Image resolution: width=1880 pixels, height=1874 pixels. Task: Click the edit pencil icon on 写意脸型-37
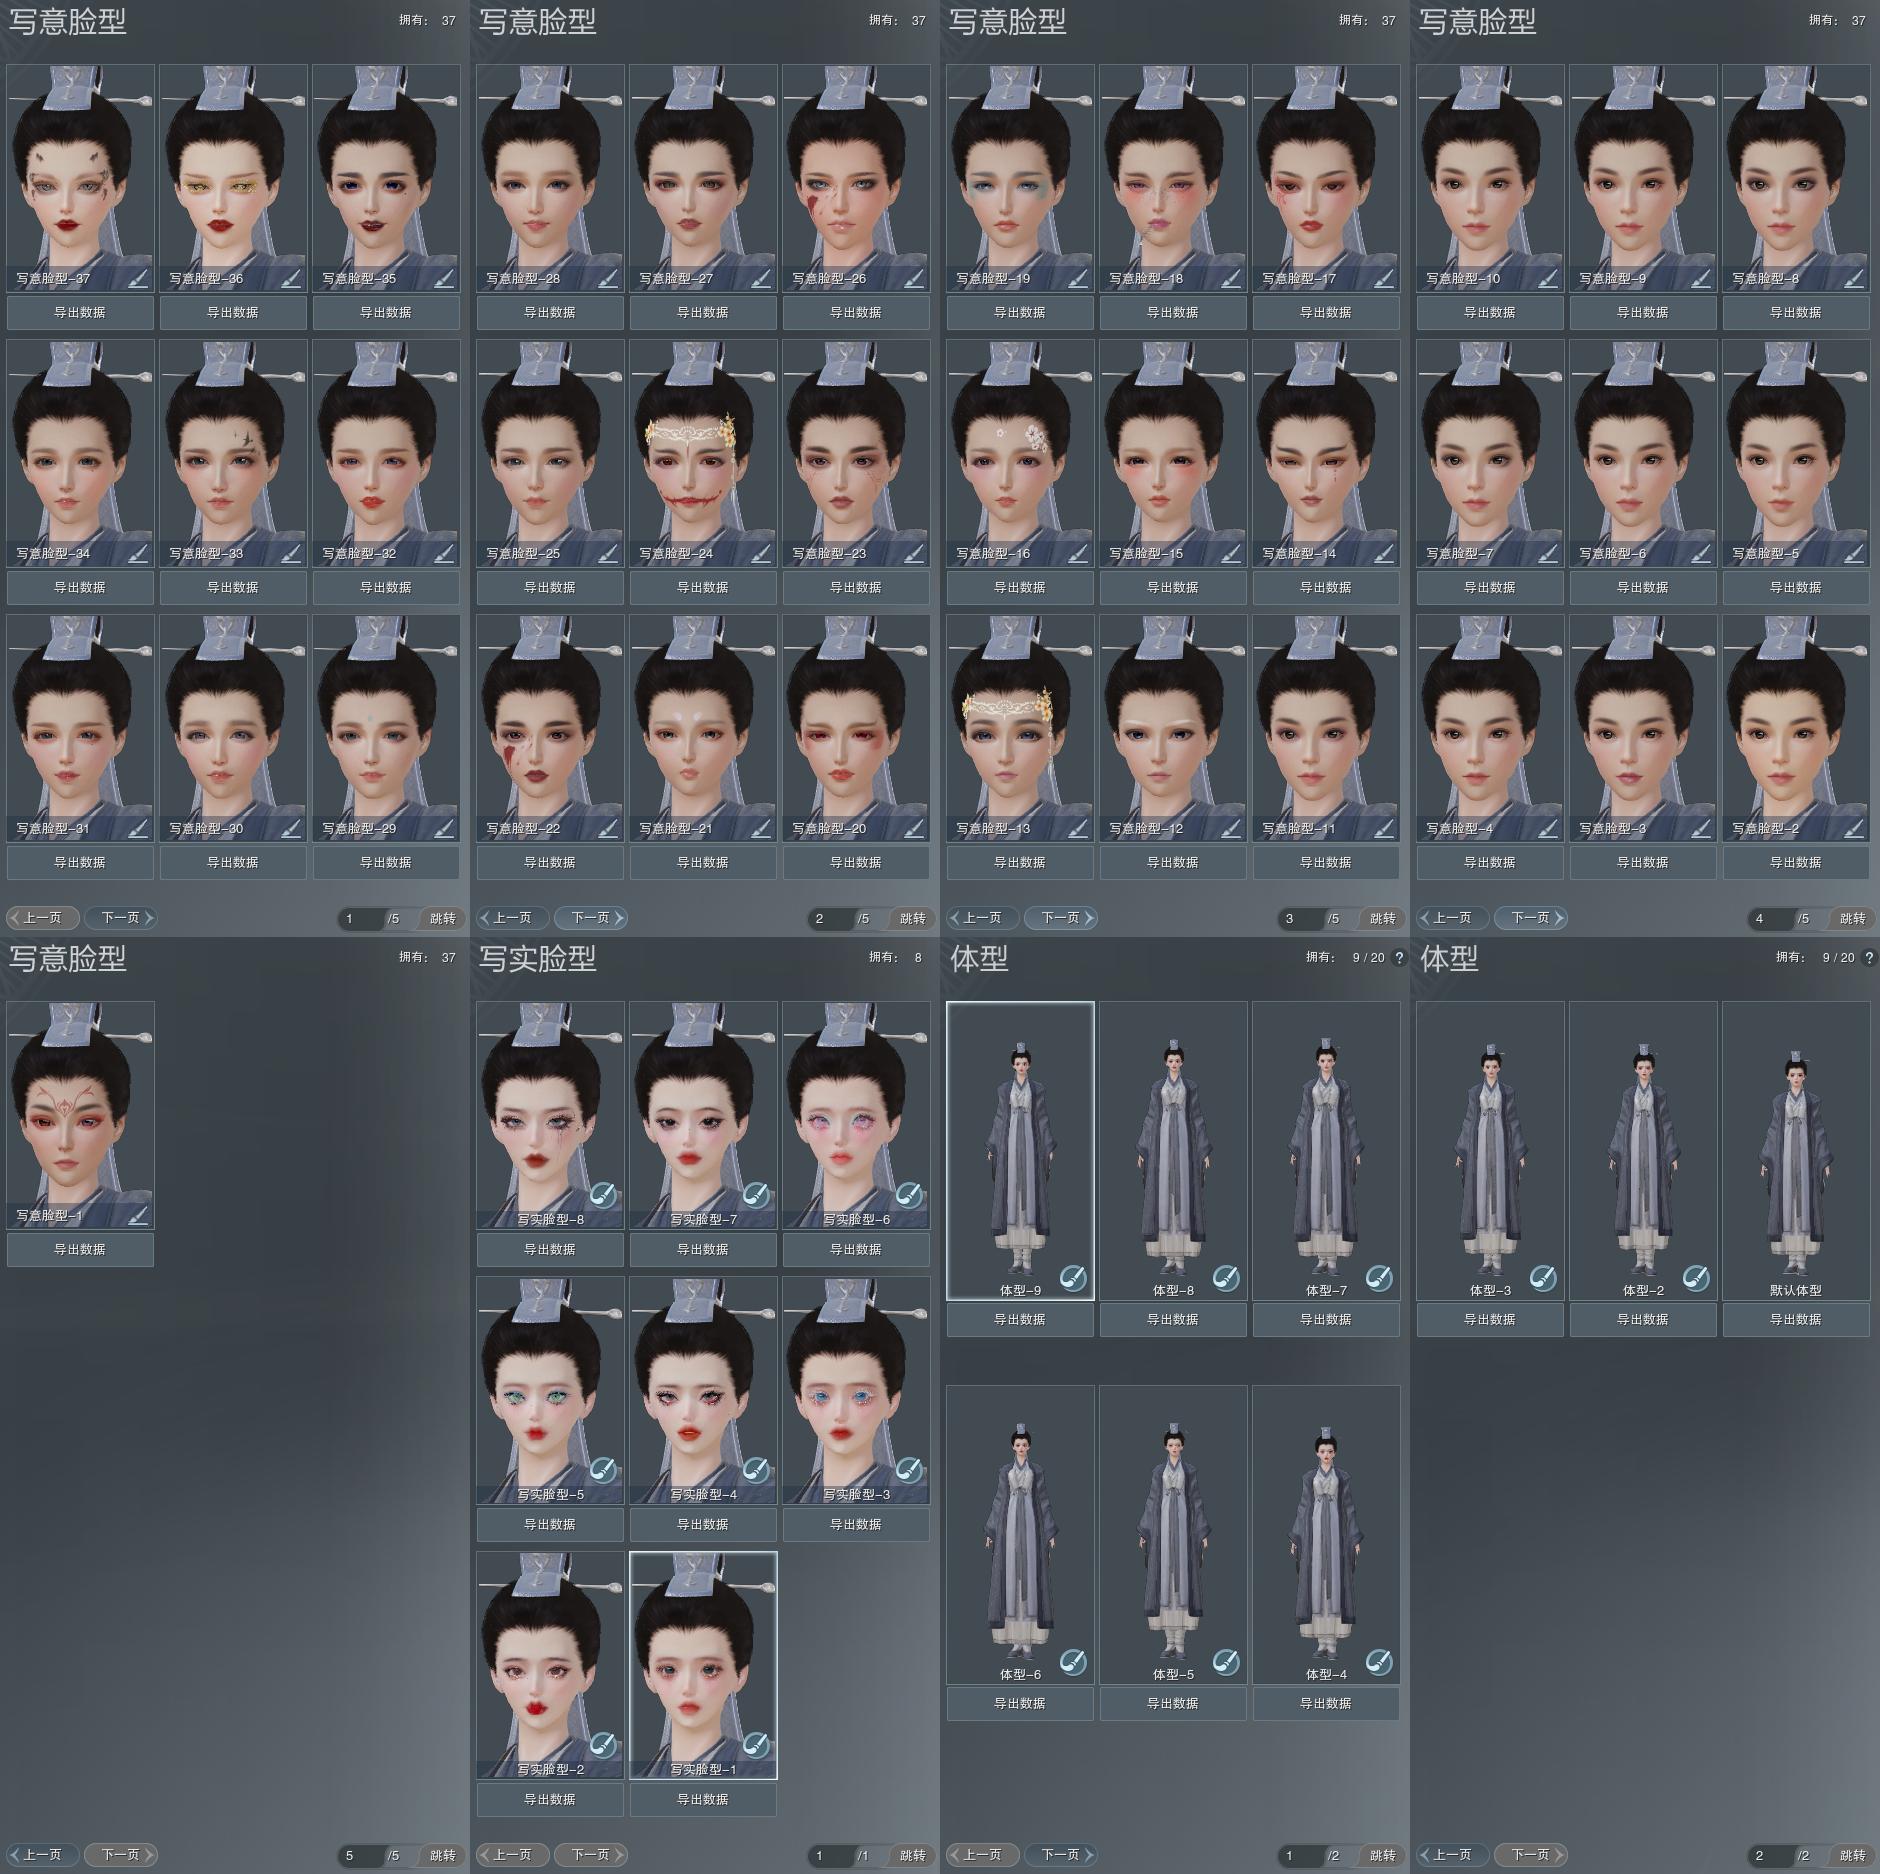(138, 278)
